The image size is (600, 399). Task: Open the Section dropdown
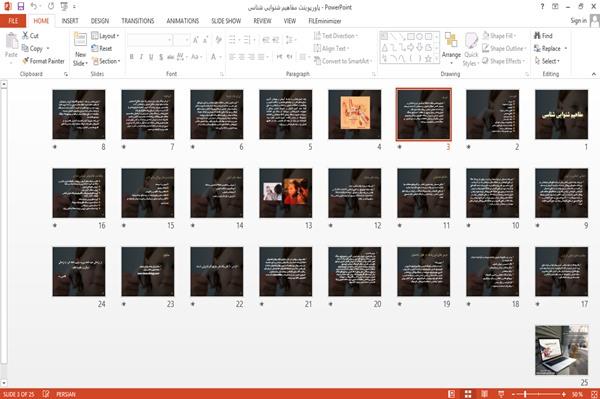coord(106,61)
